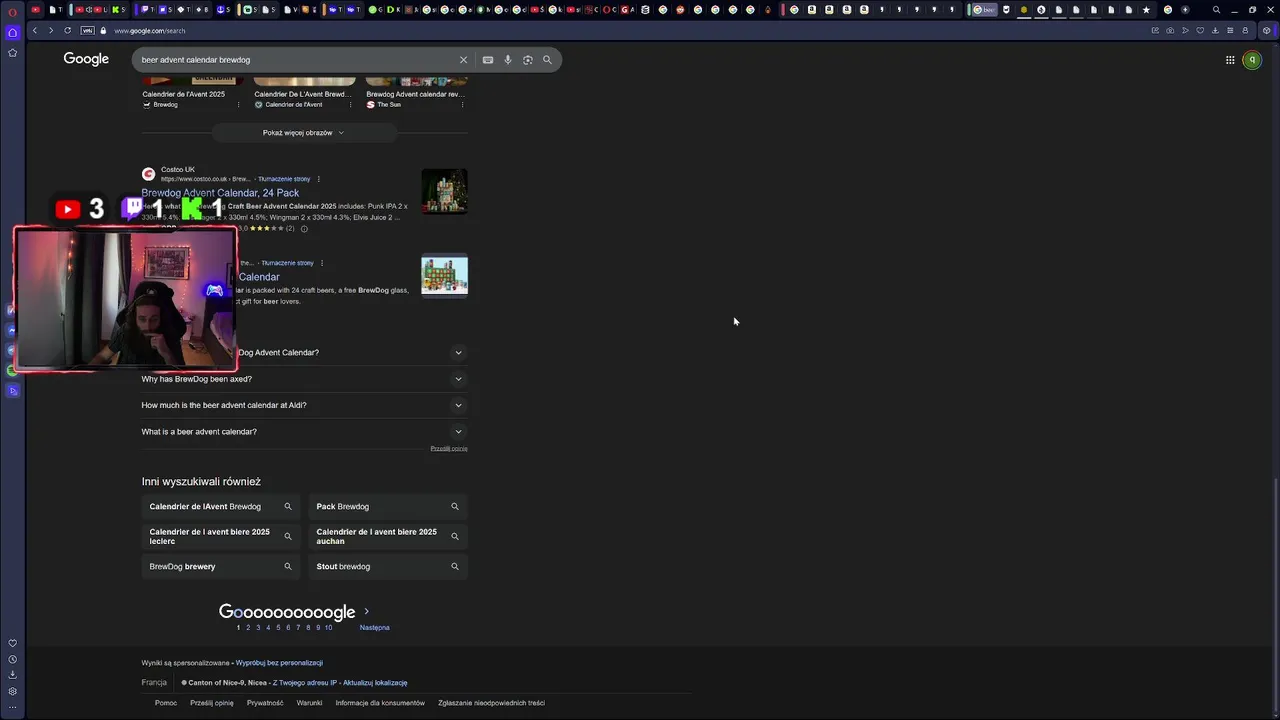Click Aktualizuj lokalizację
The width and height of the screenshot is (1280, 720).
[375, 683]
